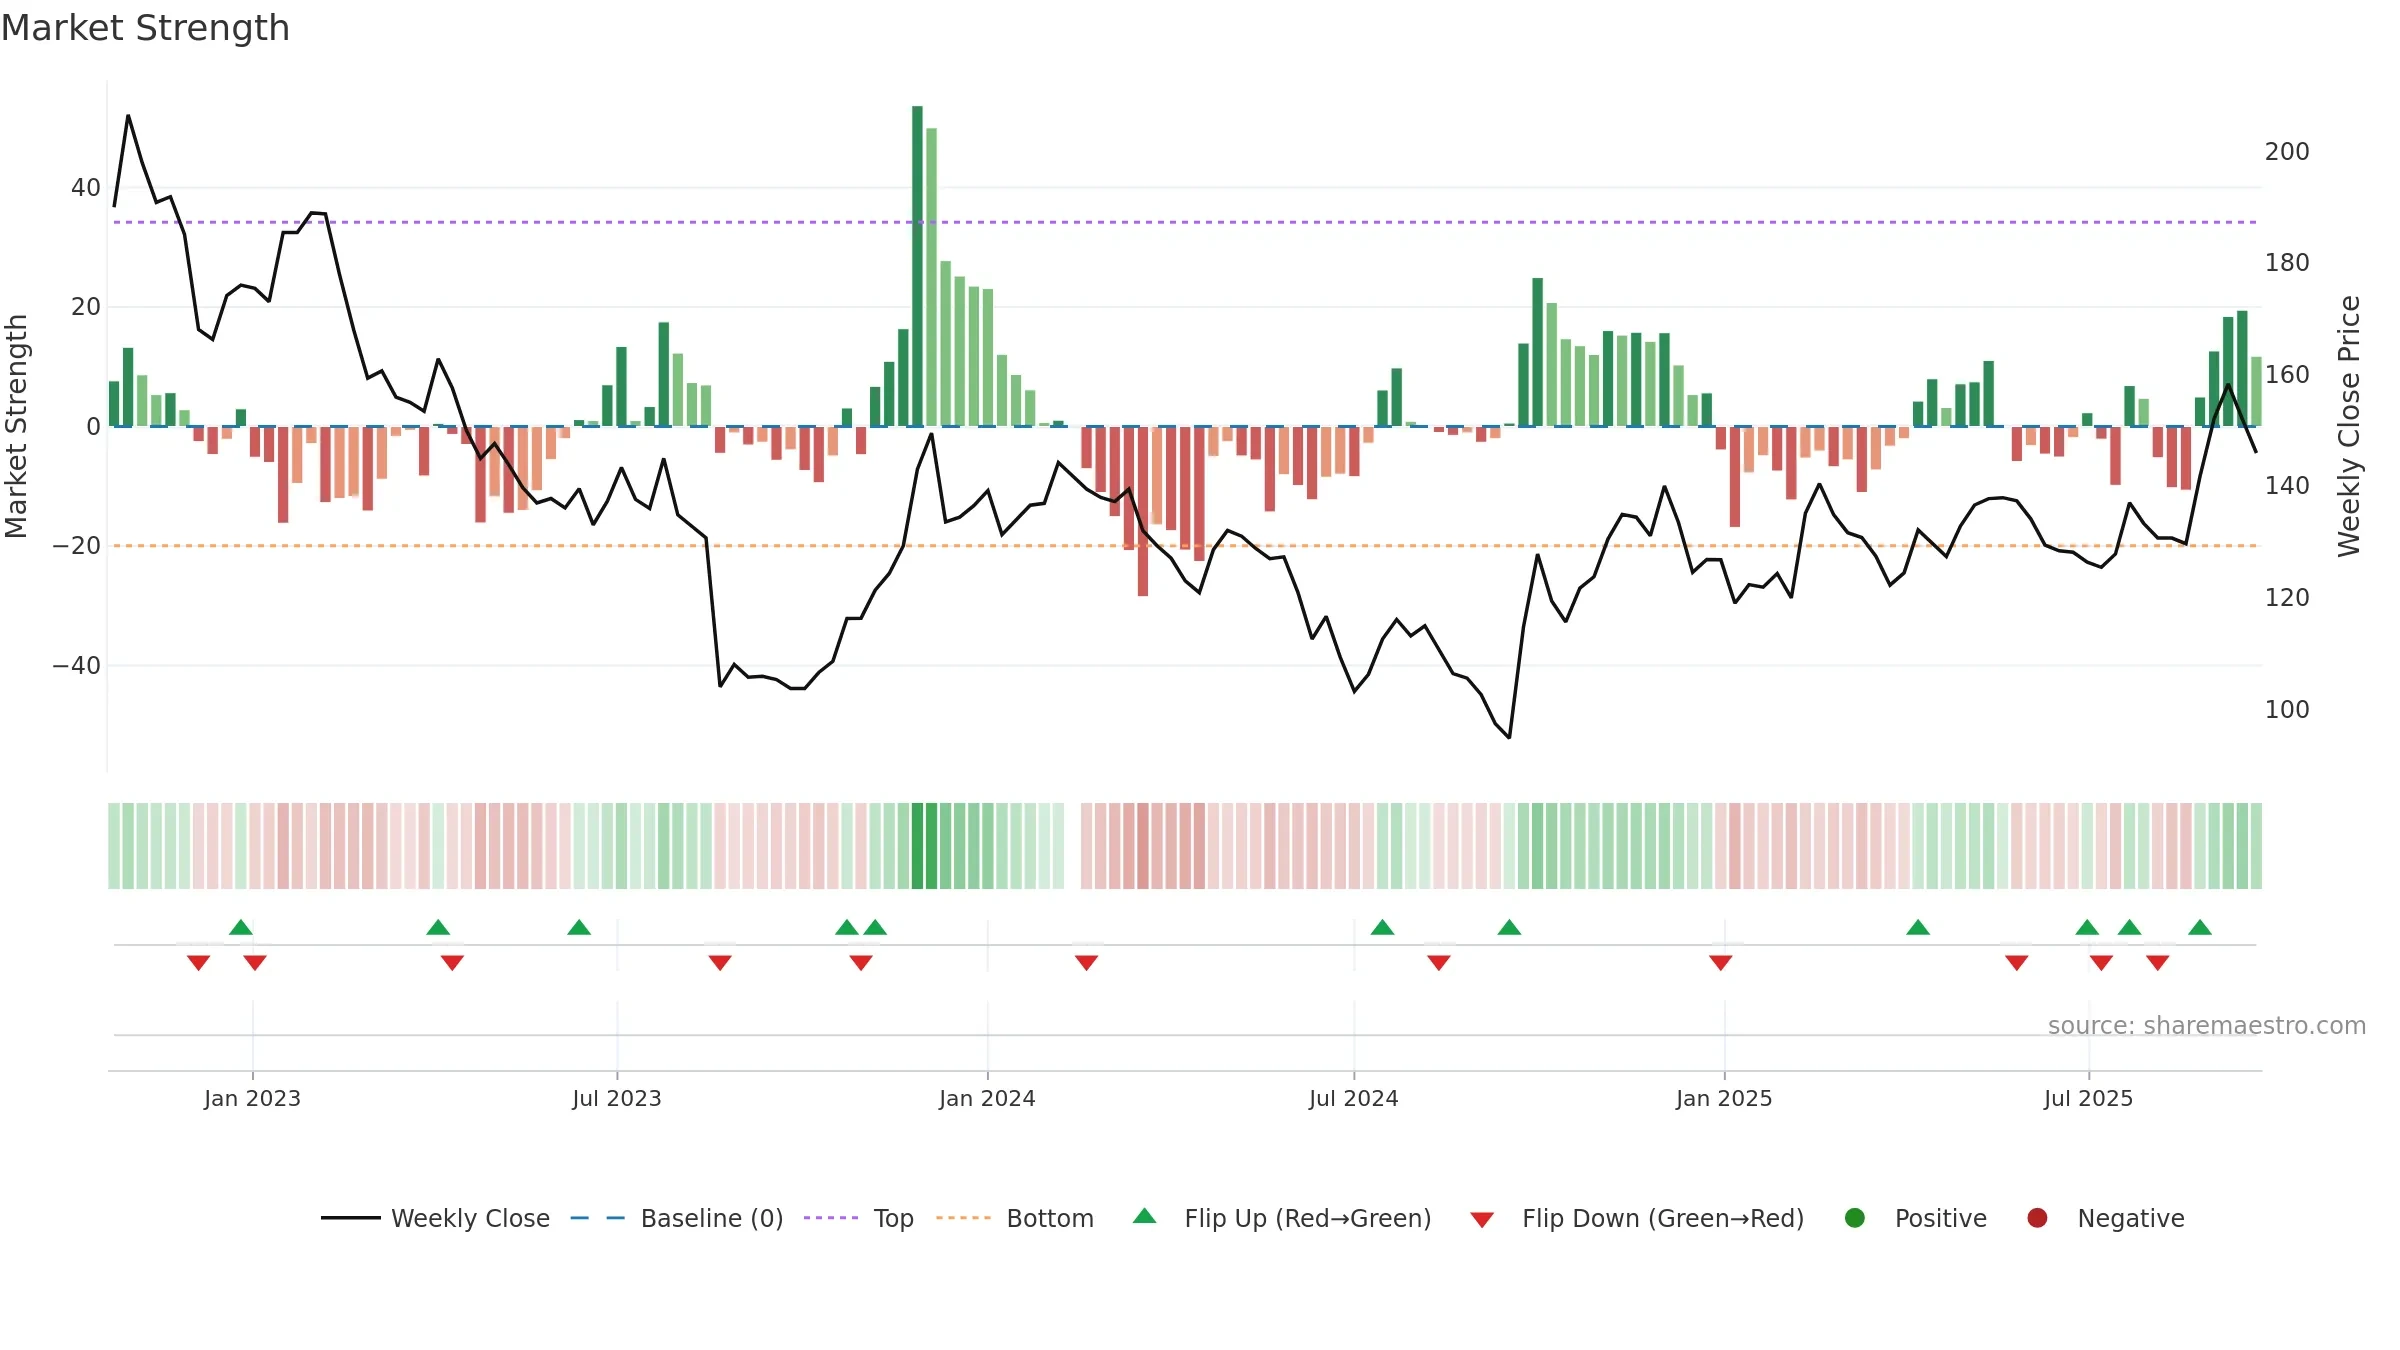This screenshot has height=1350, width=2400.
Task: Click the Flip Down marker in August 2024
Action: (1439, 963)
